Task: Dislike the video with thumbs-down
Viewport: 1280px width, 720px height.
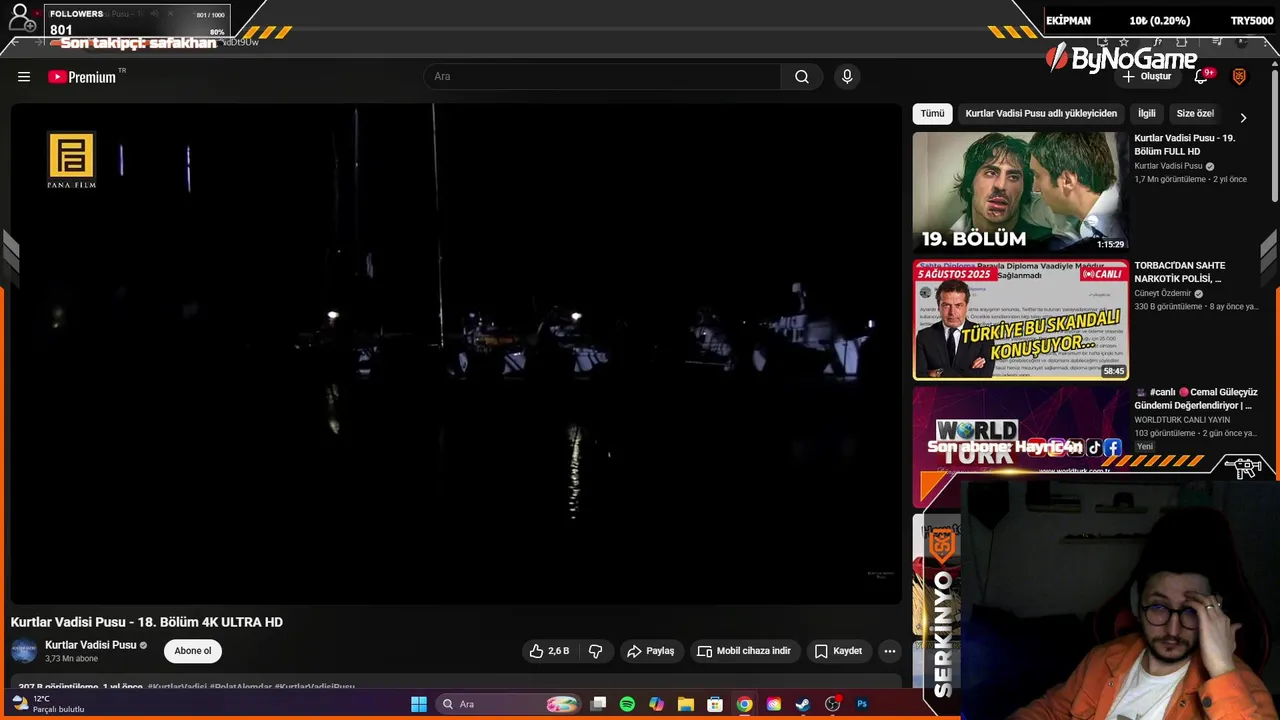Action: coord(595,651)
